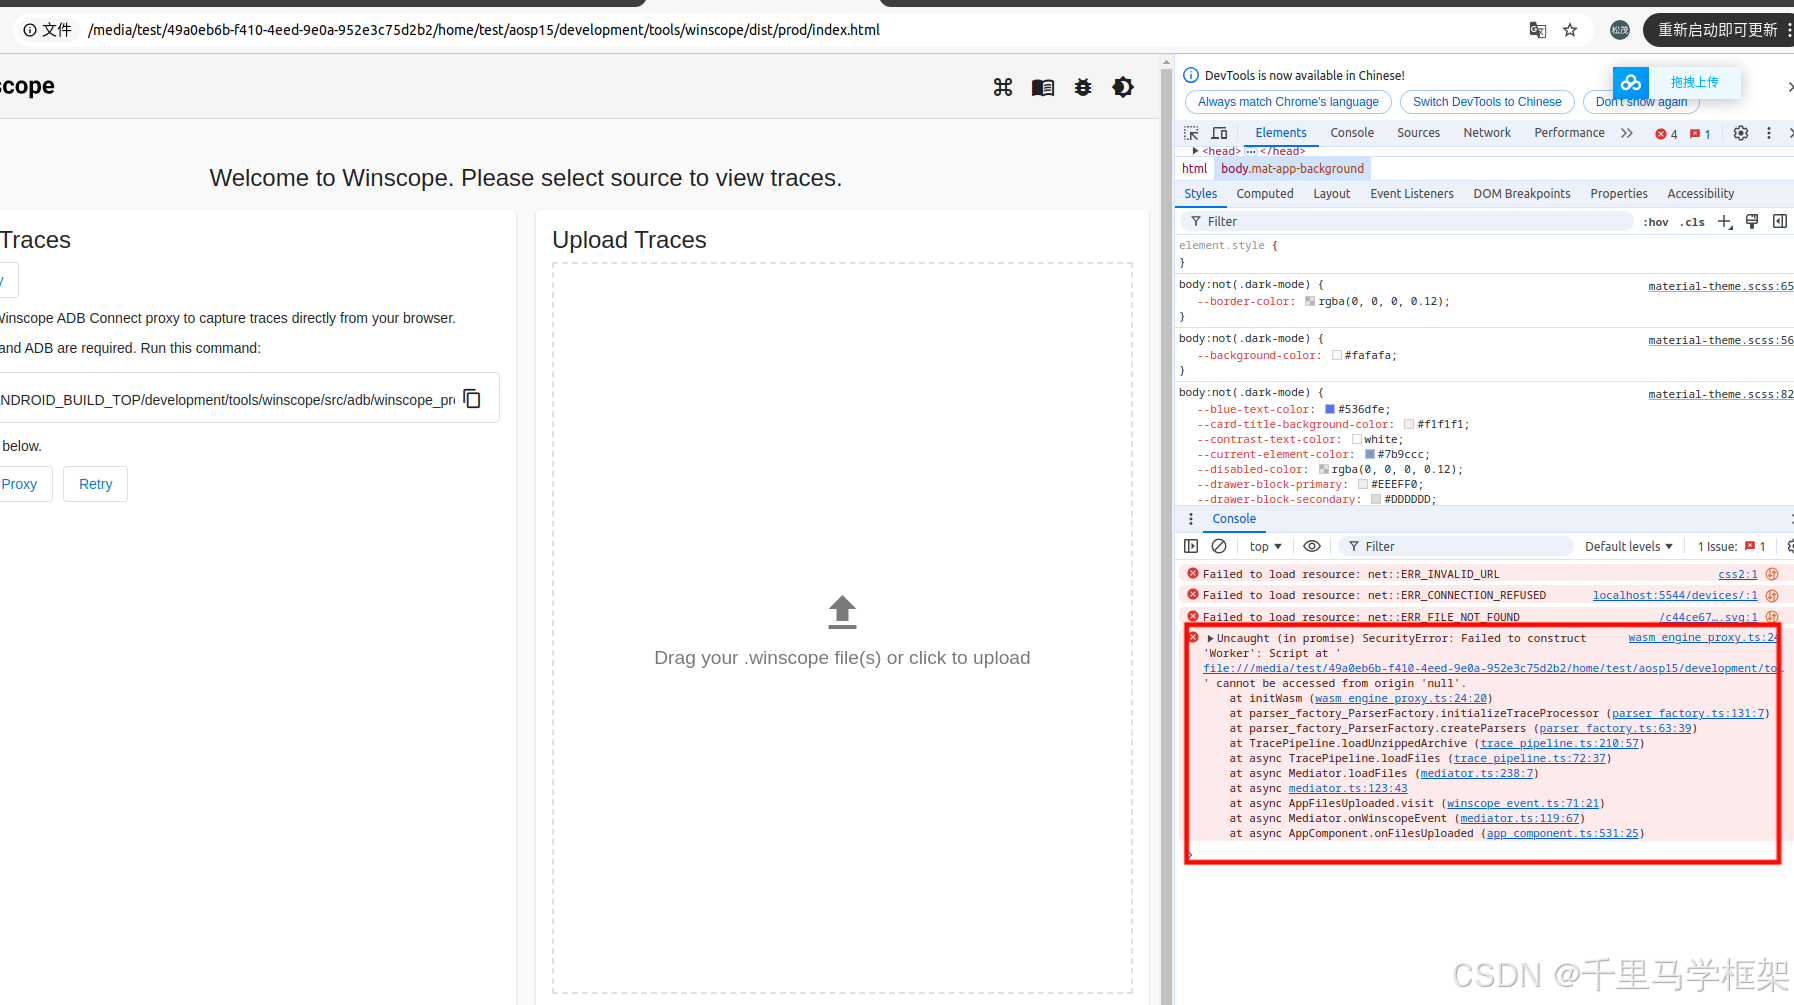This screenshot has height=1005, width=1794.
Task: Open material-theme.scss:65 source link
Action: (1720, 286)
